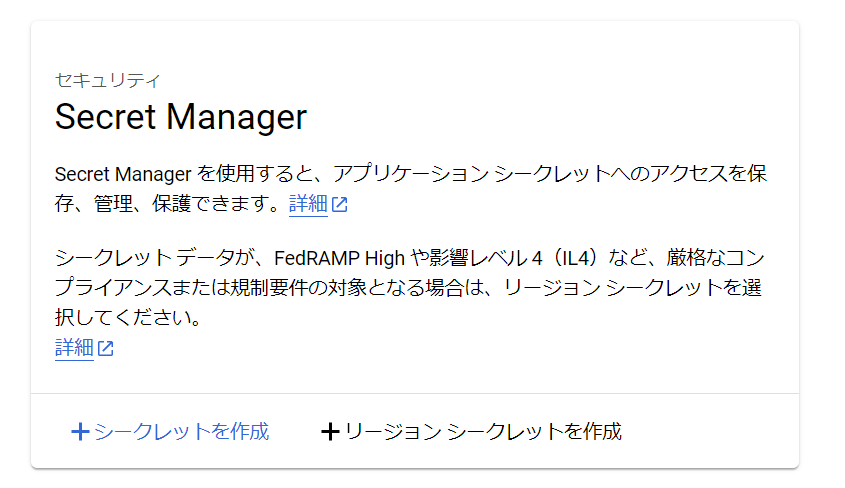Click external-link icon beside lower 詳細
The width and height of the screenshot is (845, 488).
coord(106,348)
